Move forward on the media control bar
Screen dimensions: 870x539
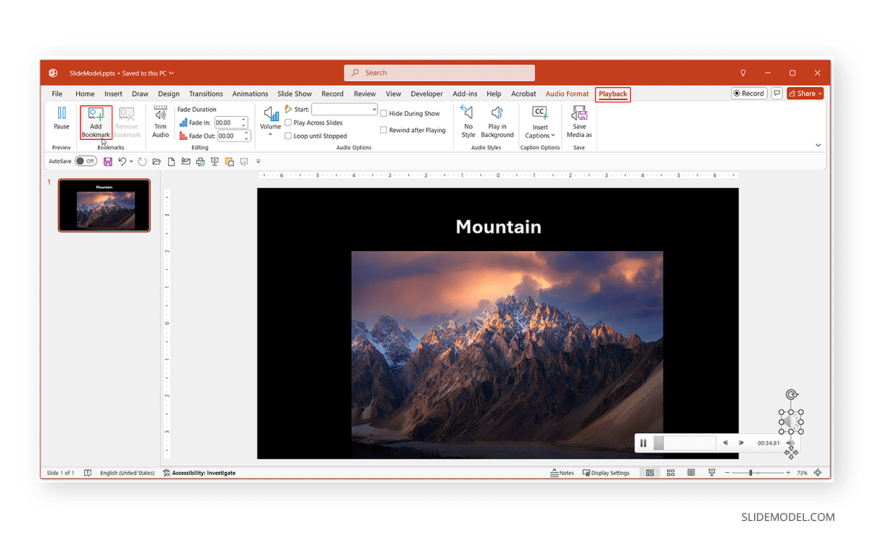[741, 443]
